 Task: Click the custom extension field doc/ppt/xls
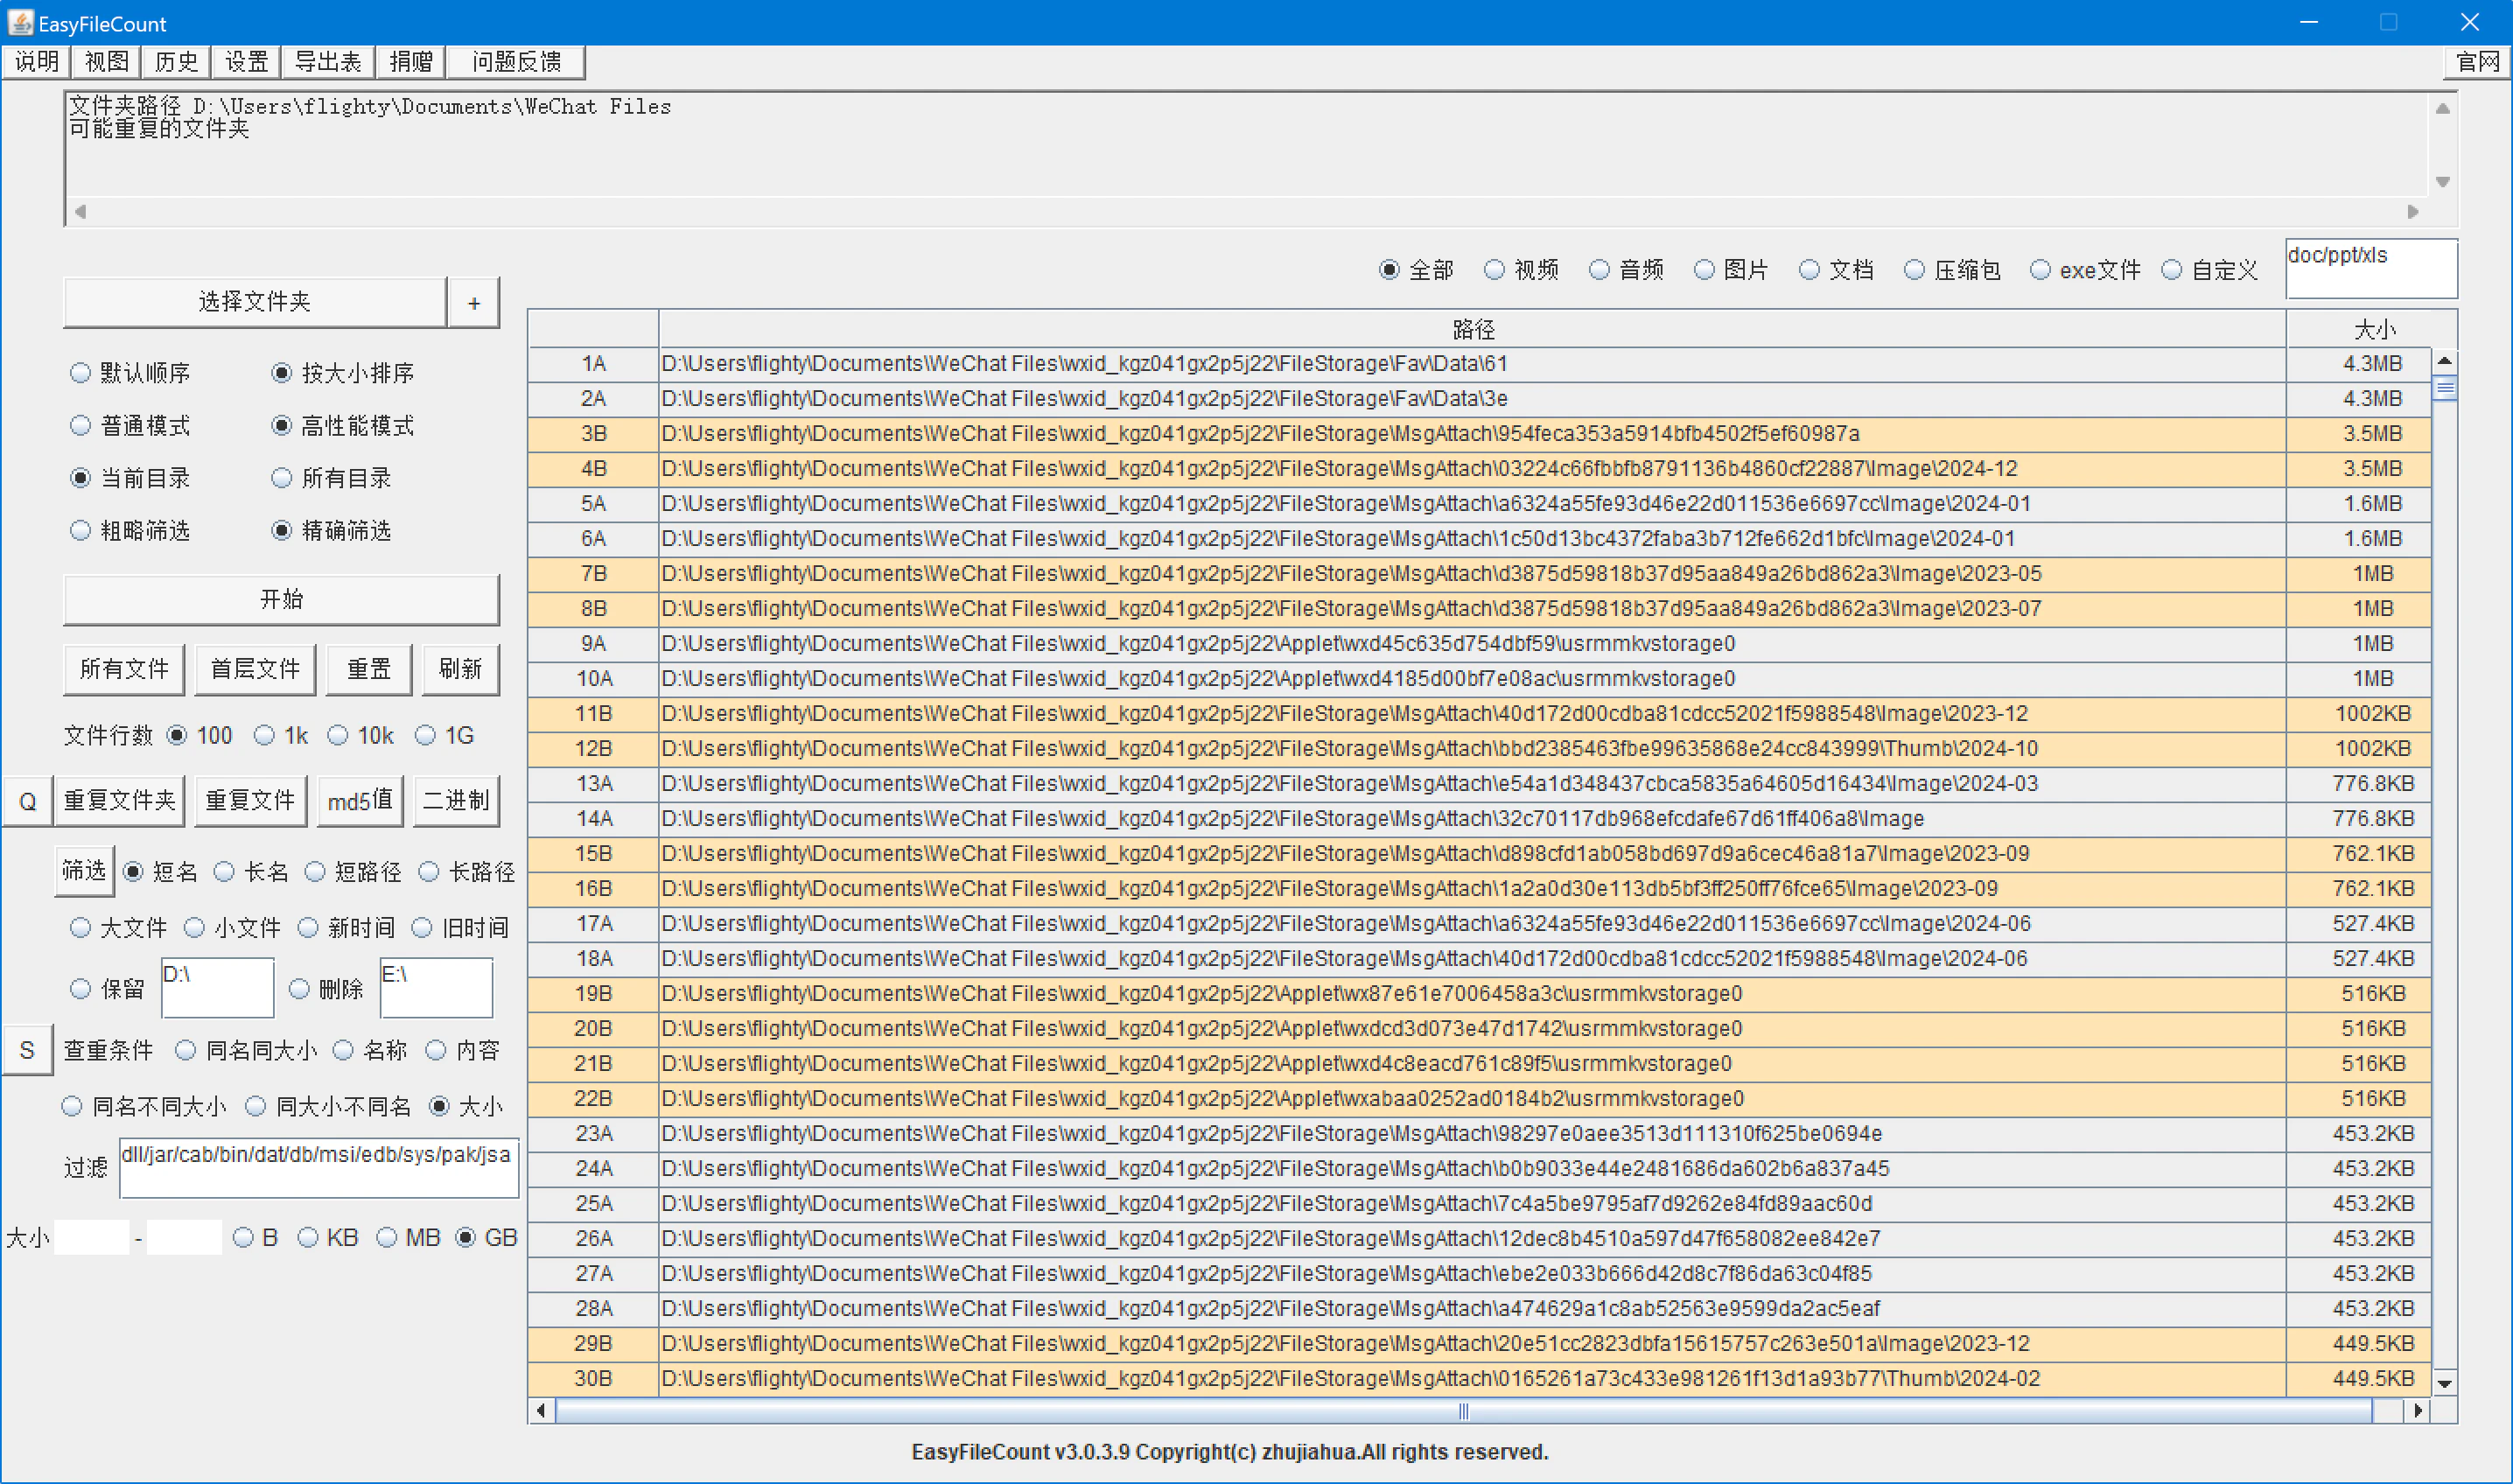(2371, 268)
